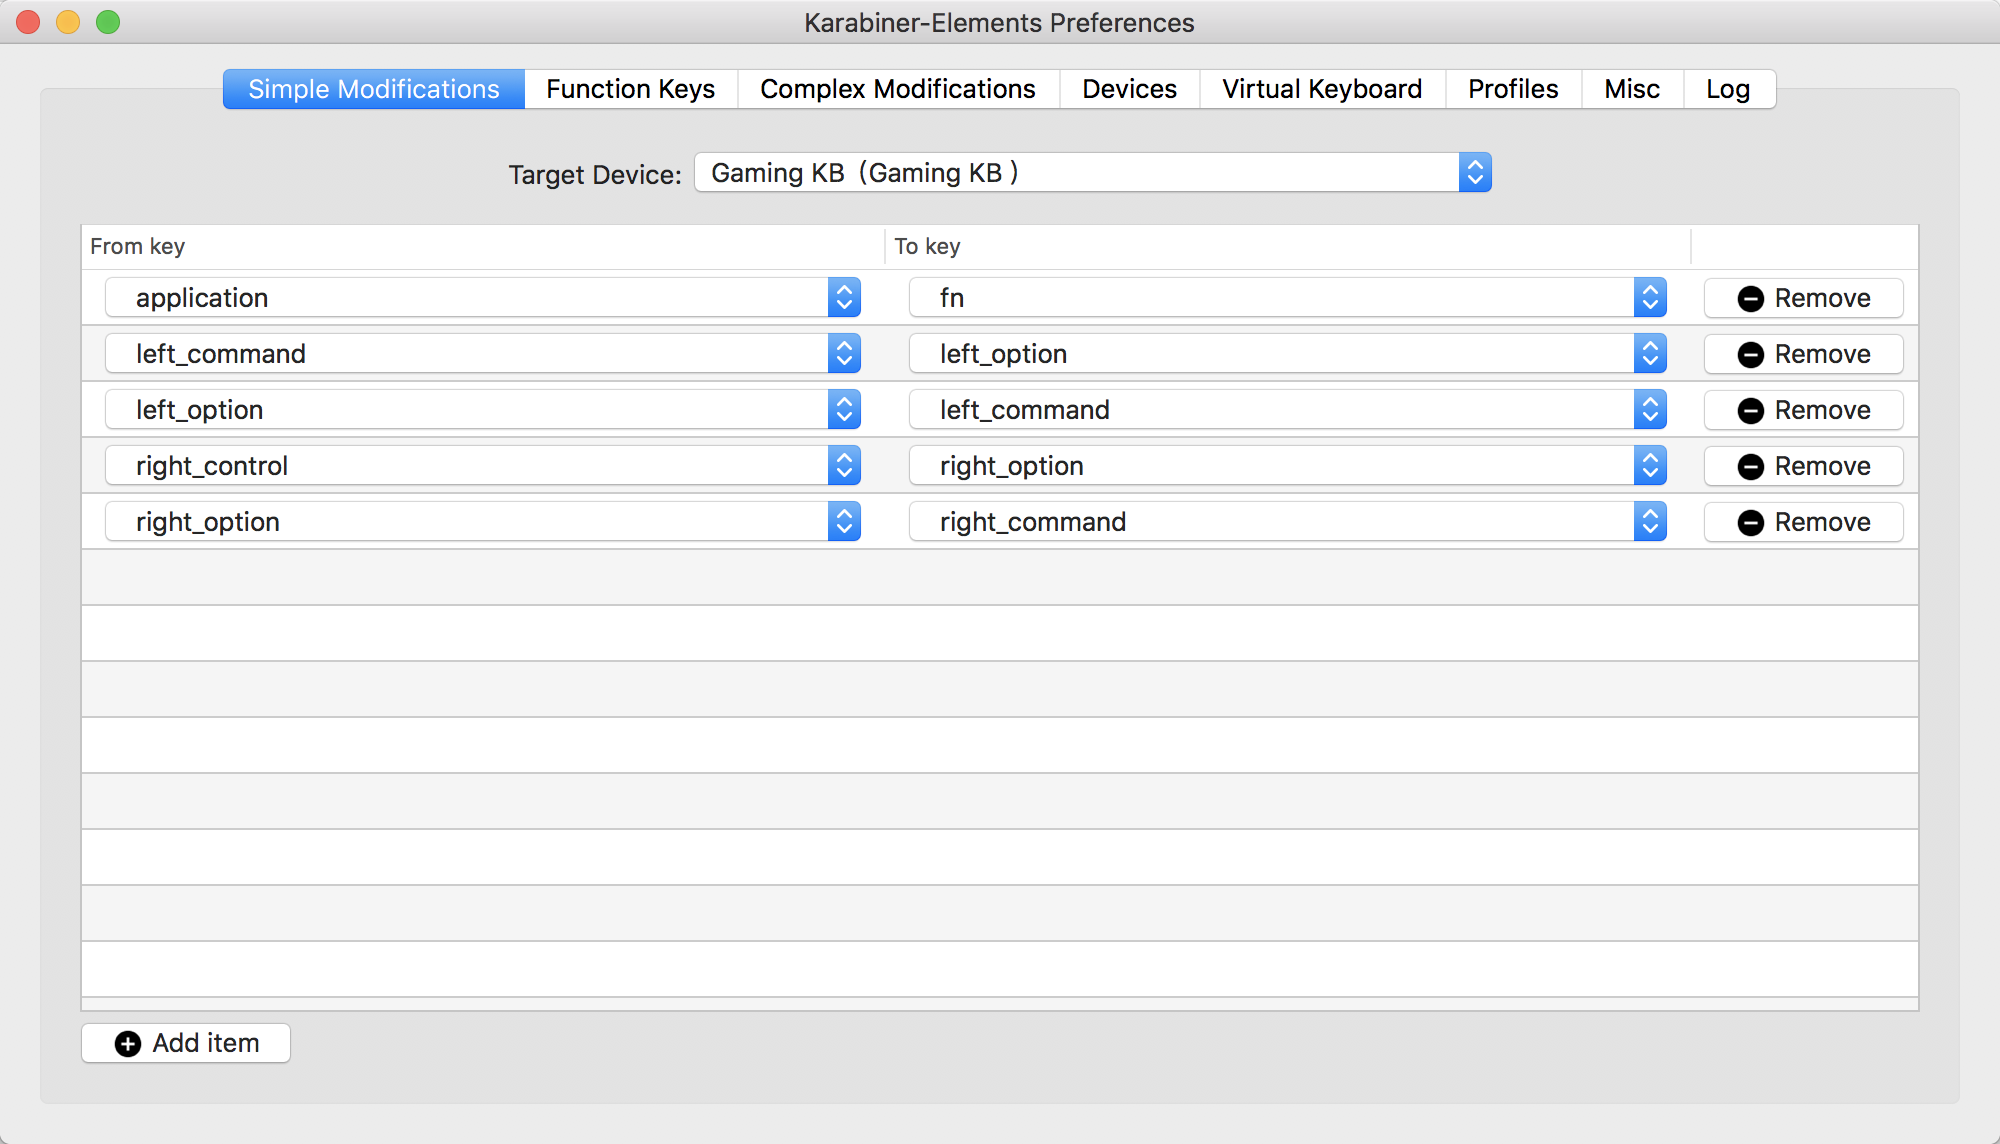Select the Devices tab
Image resolution: width=2000 pixels, height=1144 pixels.
coord(1129,89)
